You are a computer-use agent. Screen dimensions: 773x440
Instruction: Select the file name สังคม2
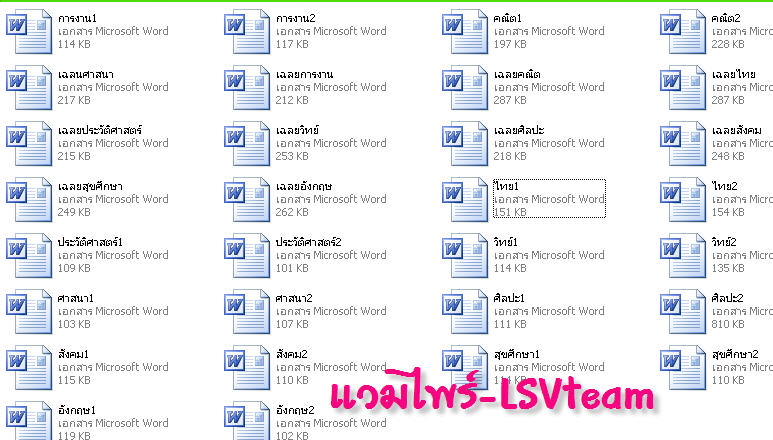pyautogui.click(x=291, y=353)
